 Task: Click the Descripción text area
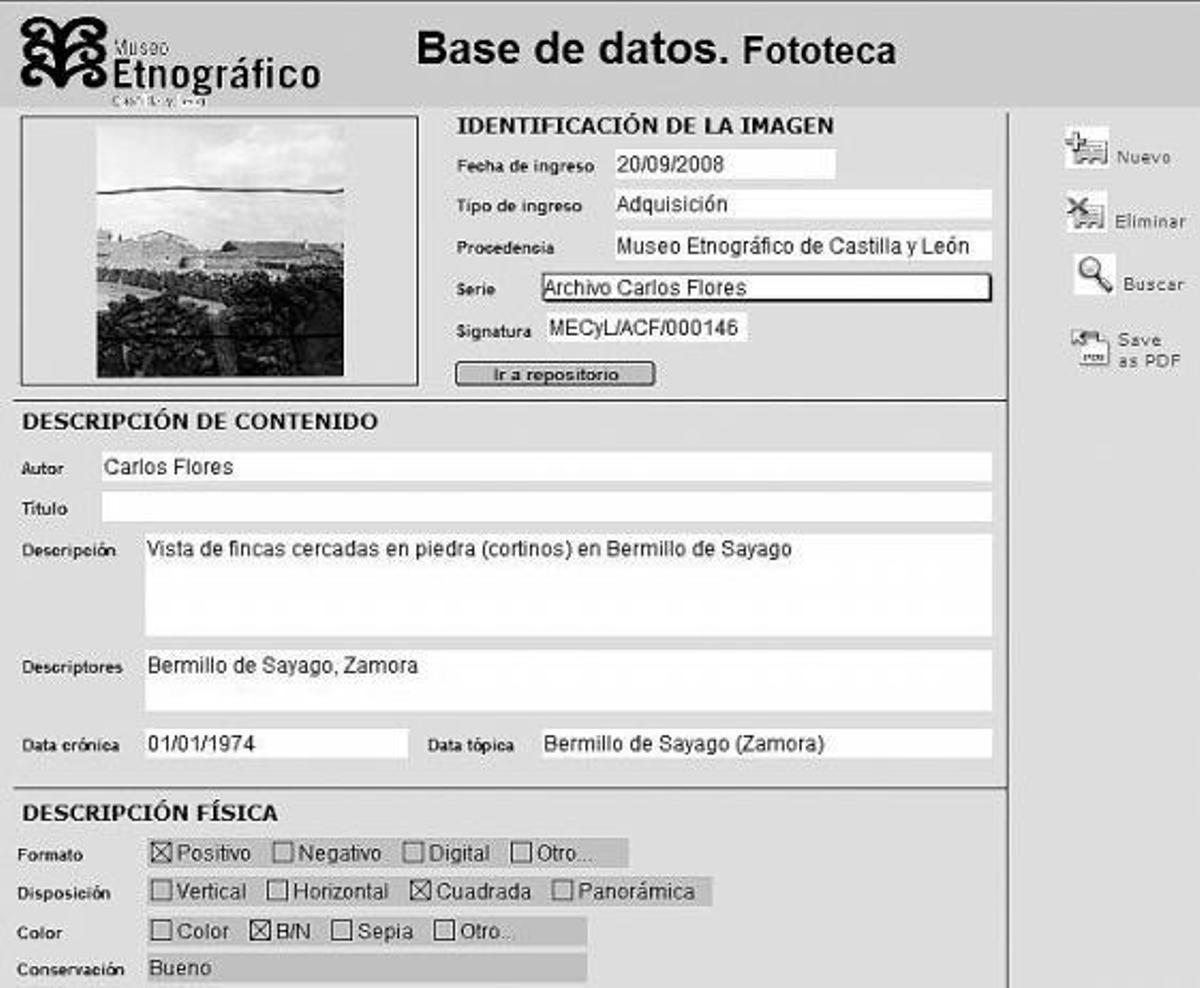pos(568,585)
